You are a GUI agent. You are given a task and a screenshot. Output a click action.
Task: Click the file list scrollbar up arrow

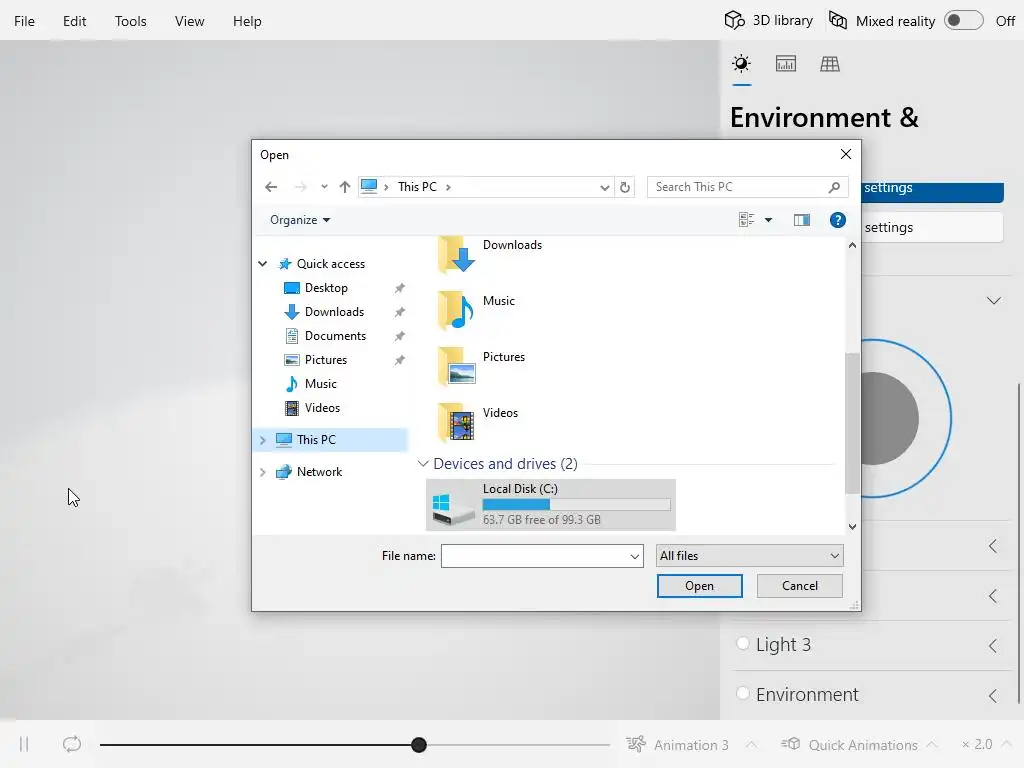(x=852, y=246)
